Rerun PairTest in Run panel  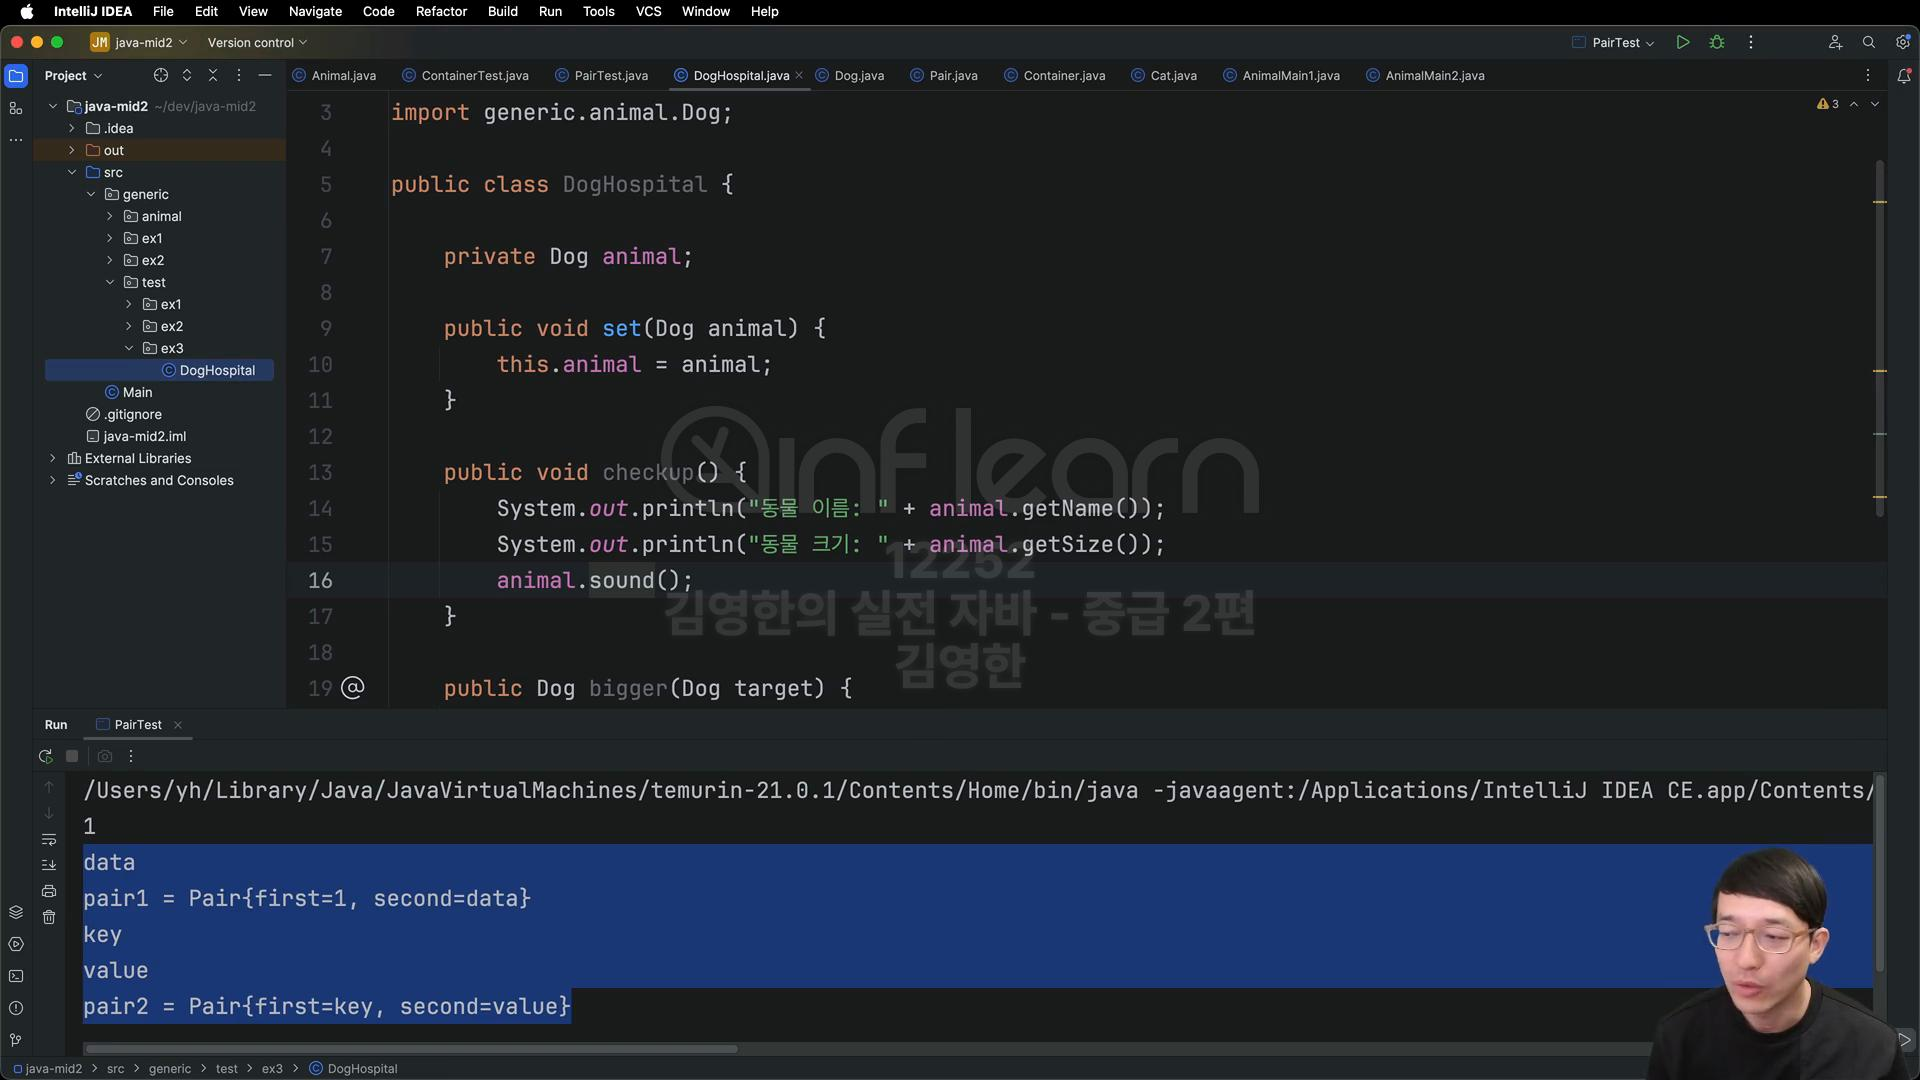tap(45, 757)
